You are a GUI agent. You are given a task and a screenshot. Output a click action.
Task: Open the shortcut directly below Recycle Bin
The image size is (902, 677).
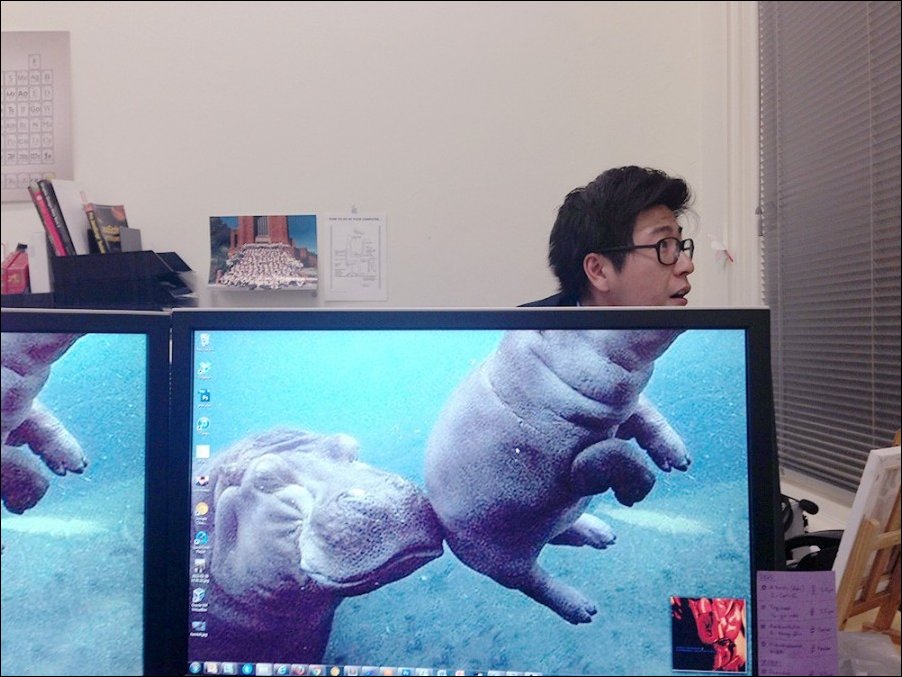coord(204,369)
